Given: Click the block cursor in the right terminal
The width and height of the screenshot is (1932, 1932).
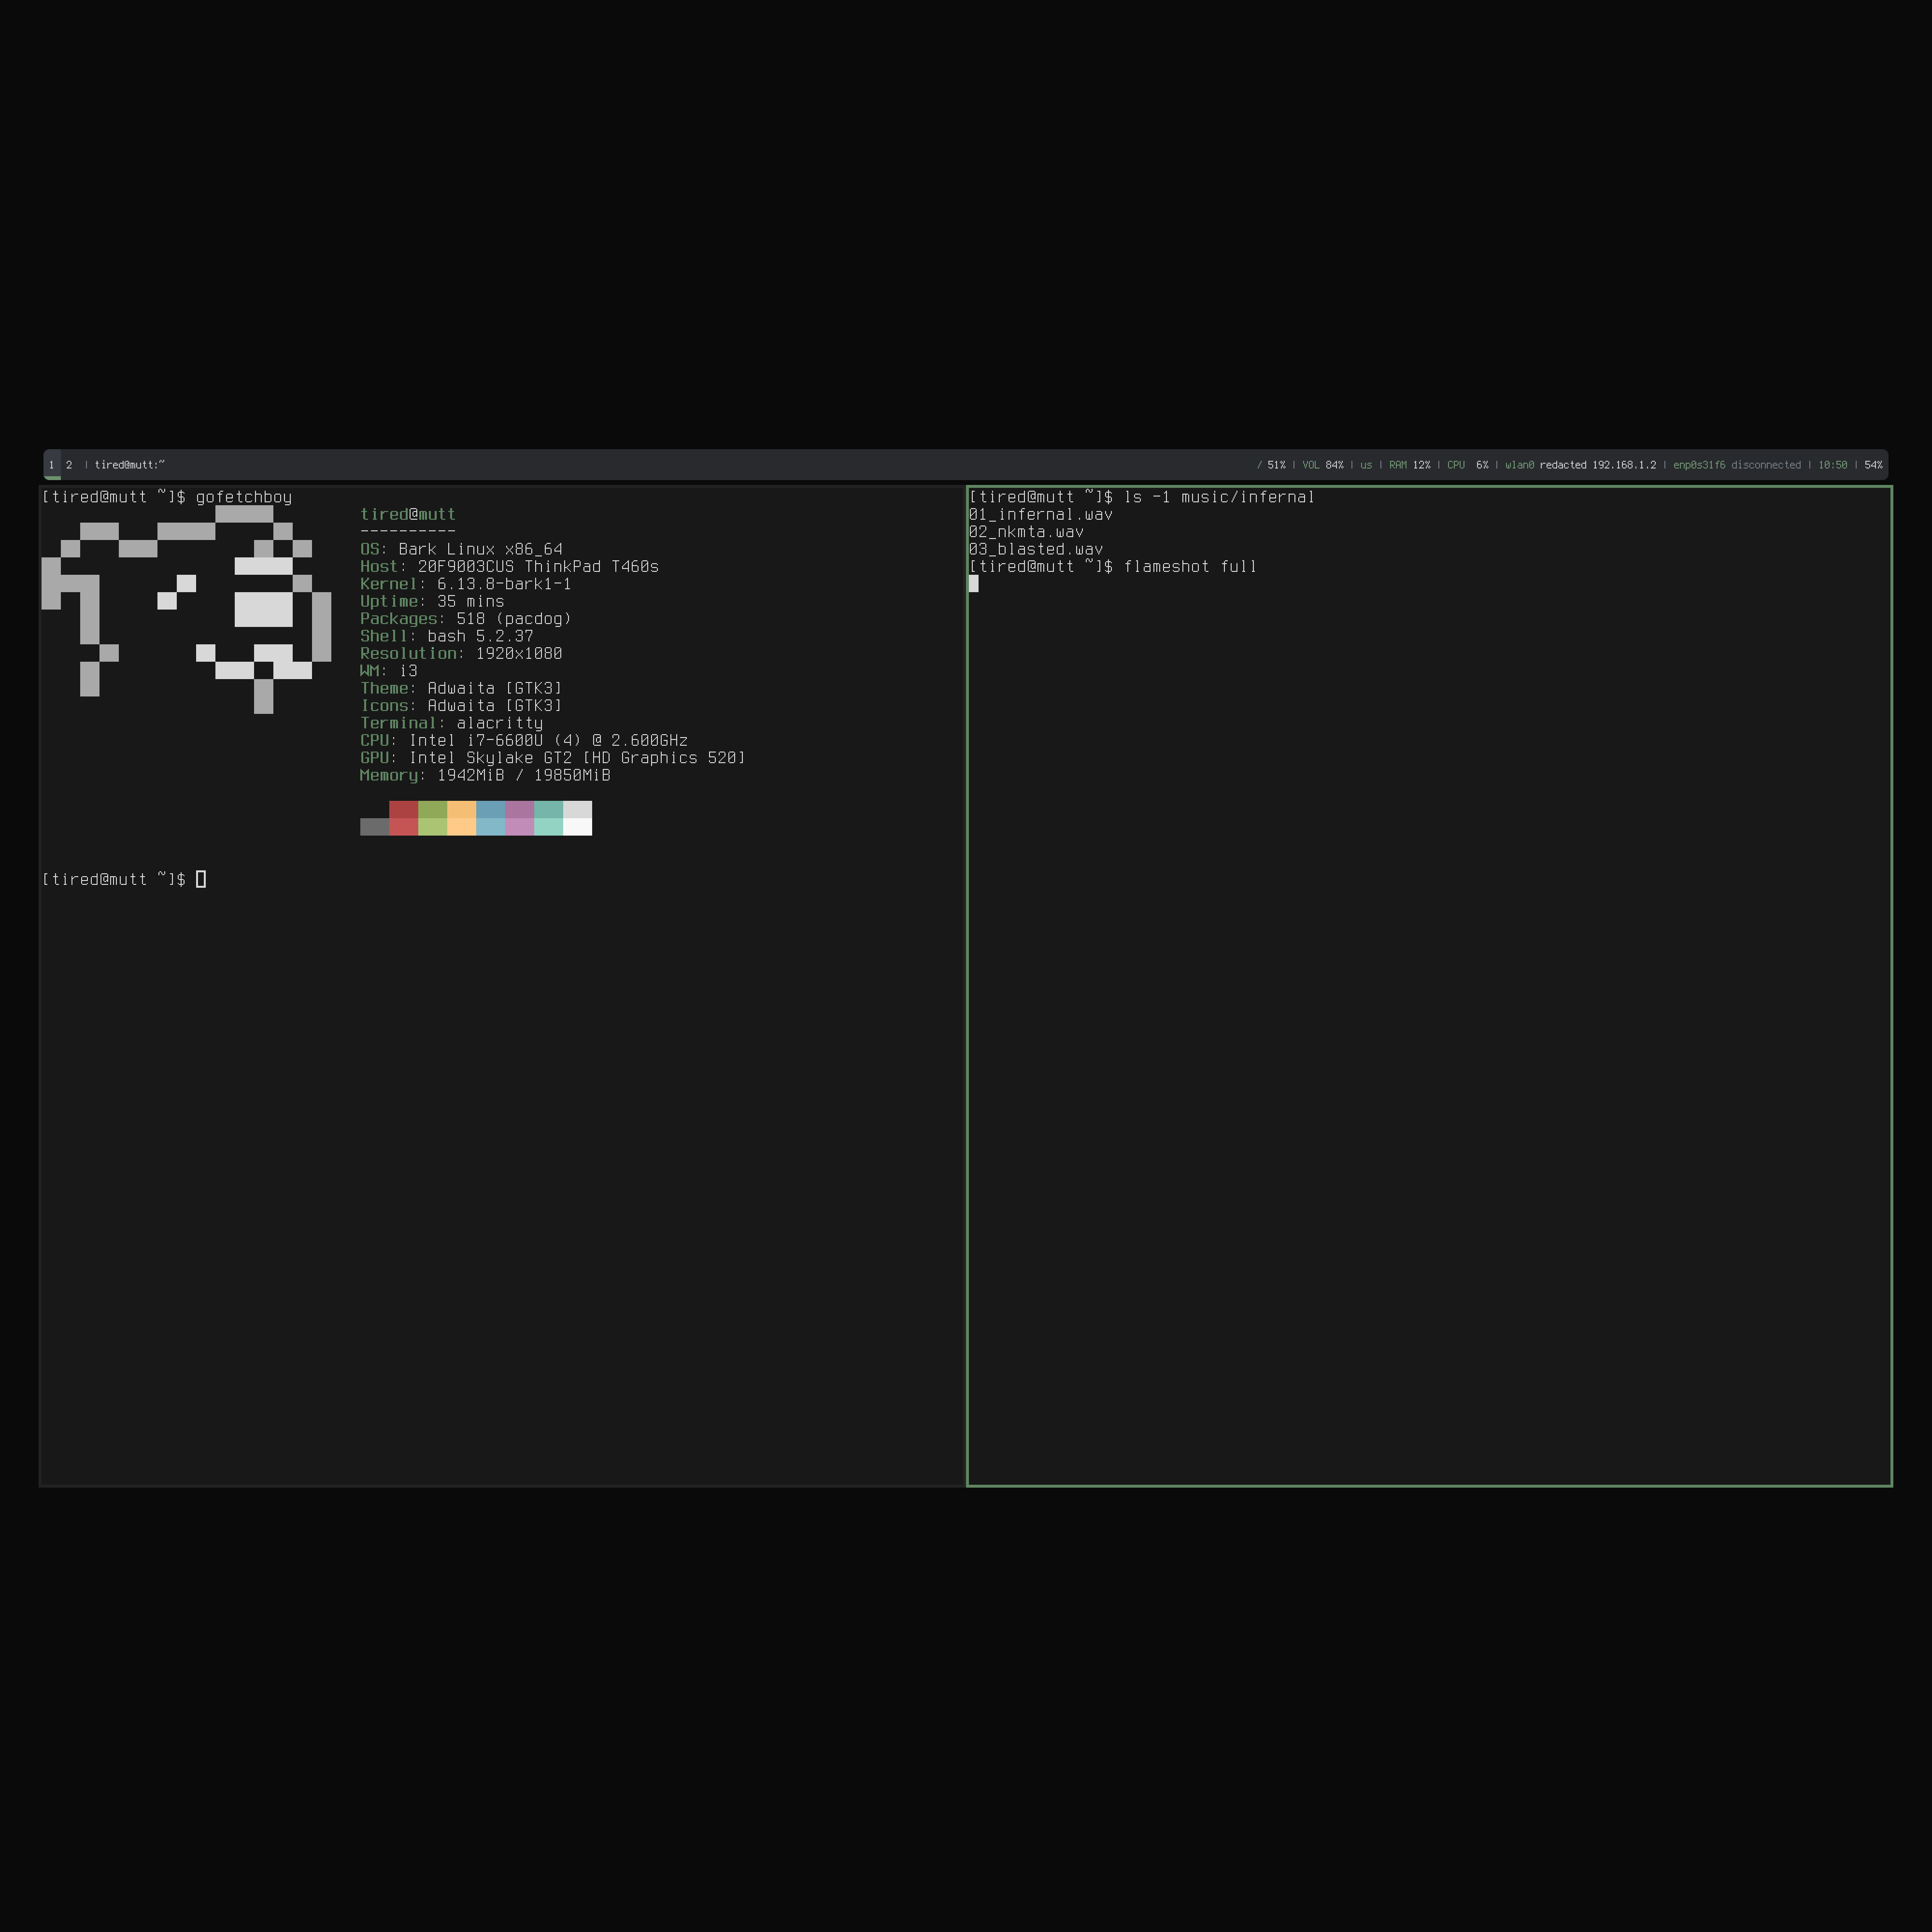Looking at the screenshot, I should click(x=974, y=584).
